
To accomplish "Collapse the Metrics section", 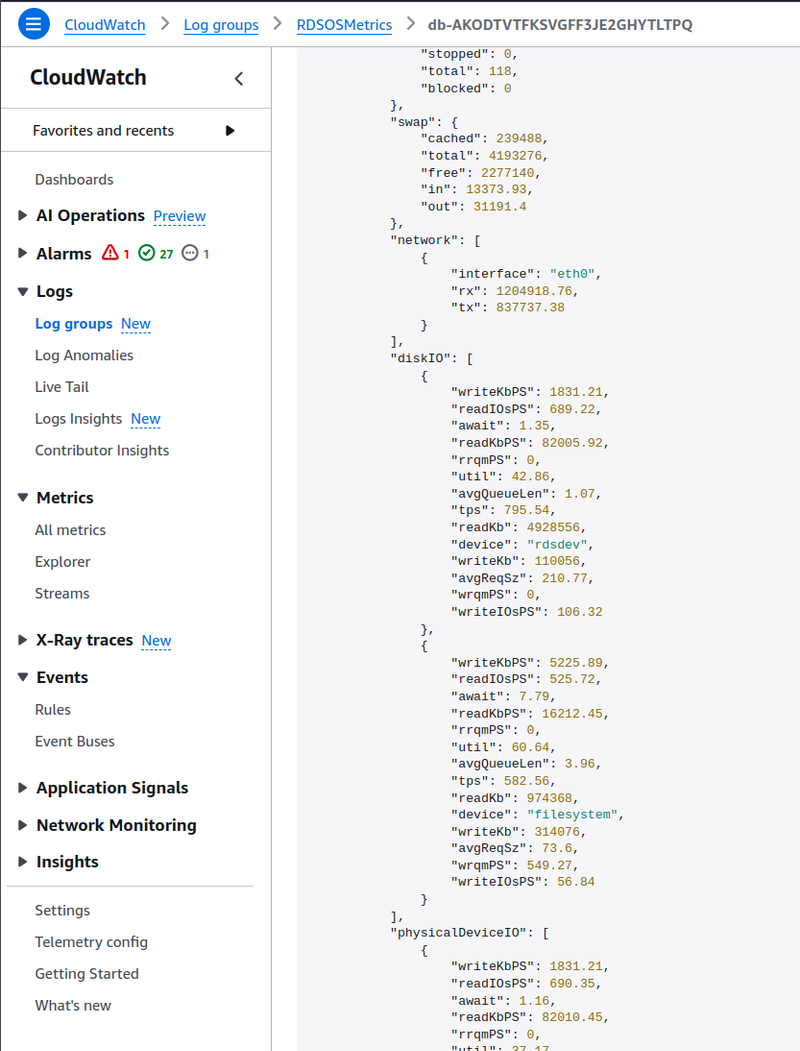I will [x=22, y=497].
